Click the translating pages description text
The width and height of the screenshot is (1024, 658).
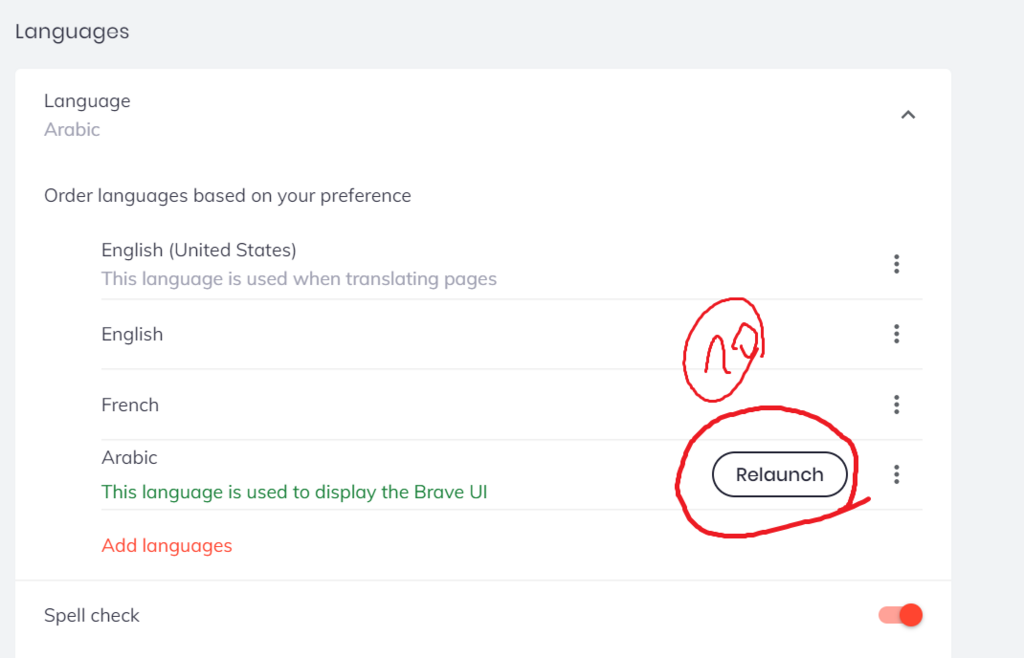(x=298, y=279)
